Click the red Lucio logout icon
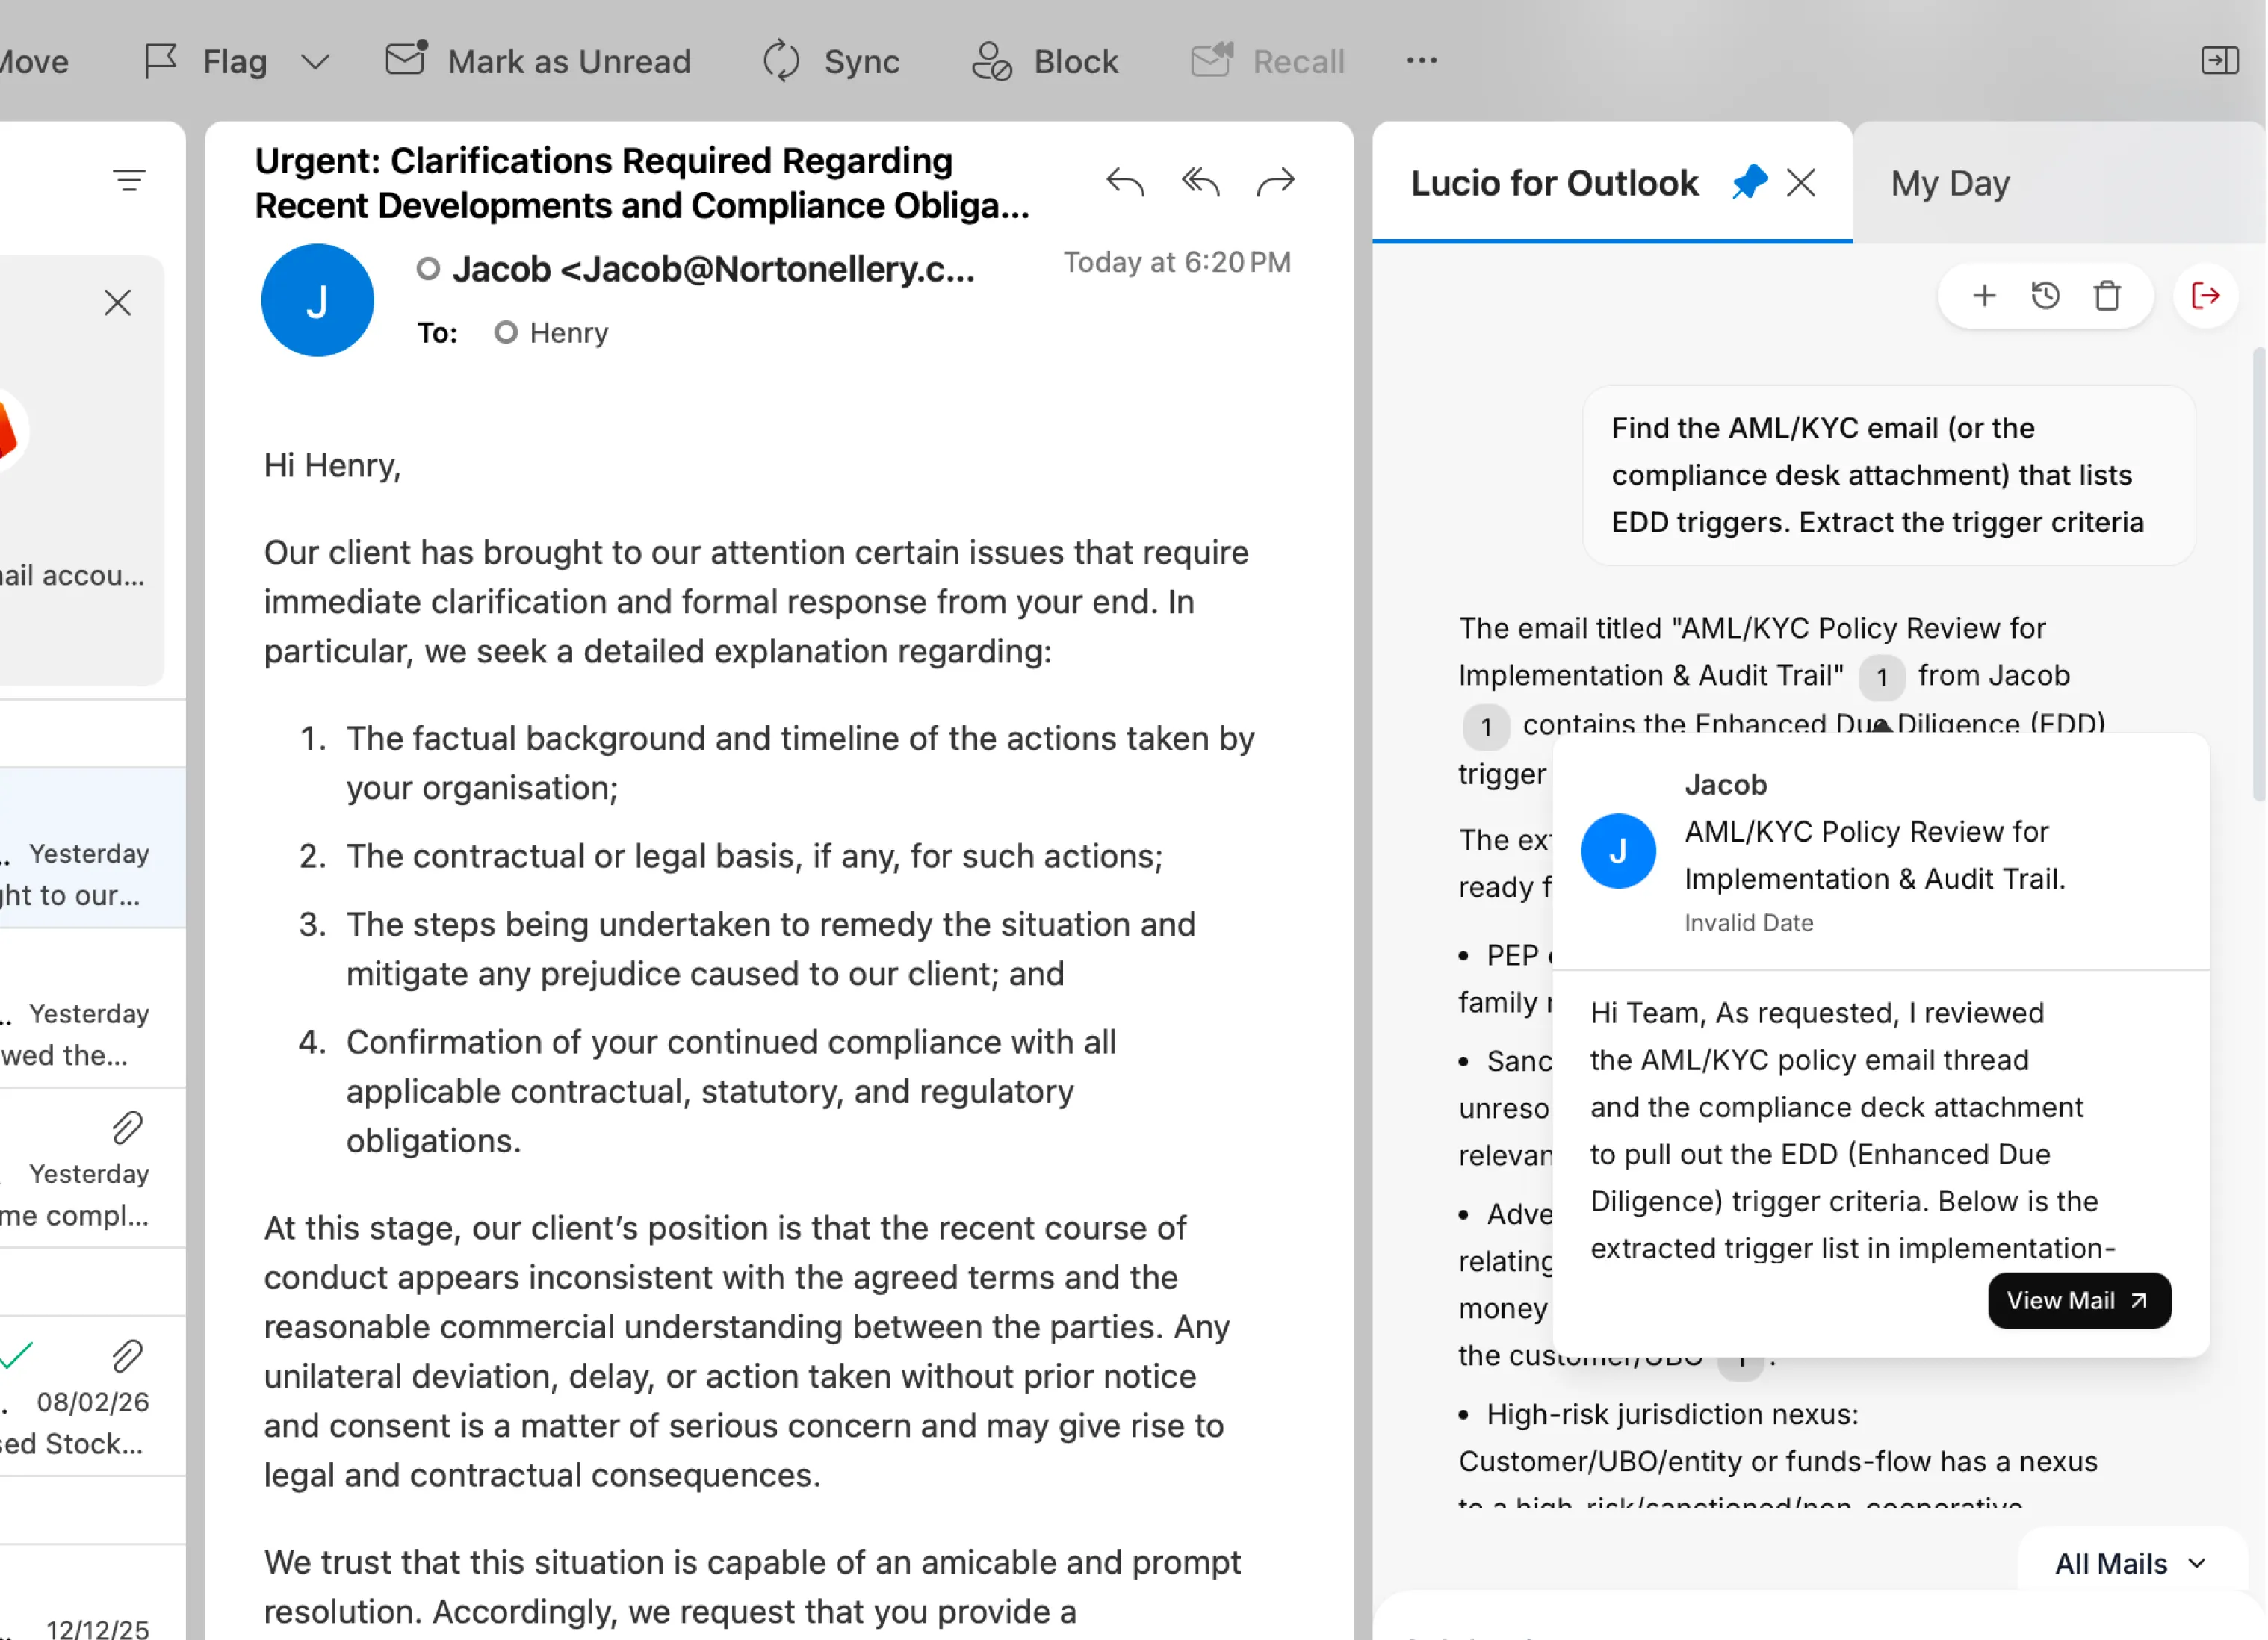 [2205, 296]
